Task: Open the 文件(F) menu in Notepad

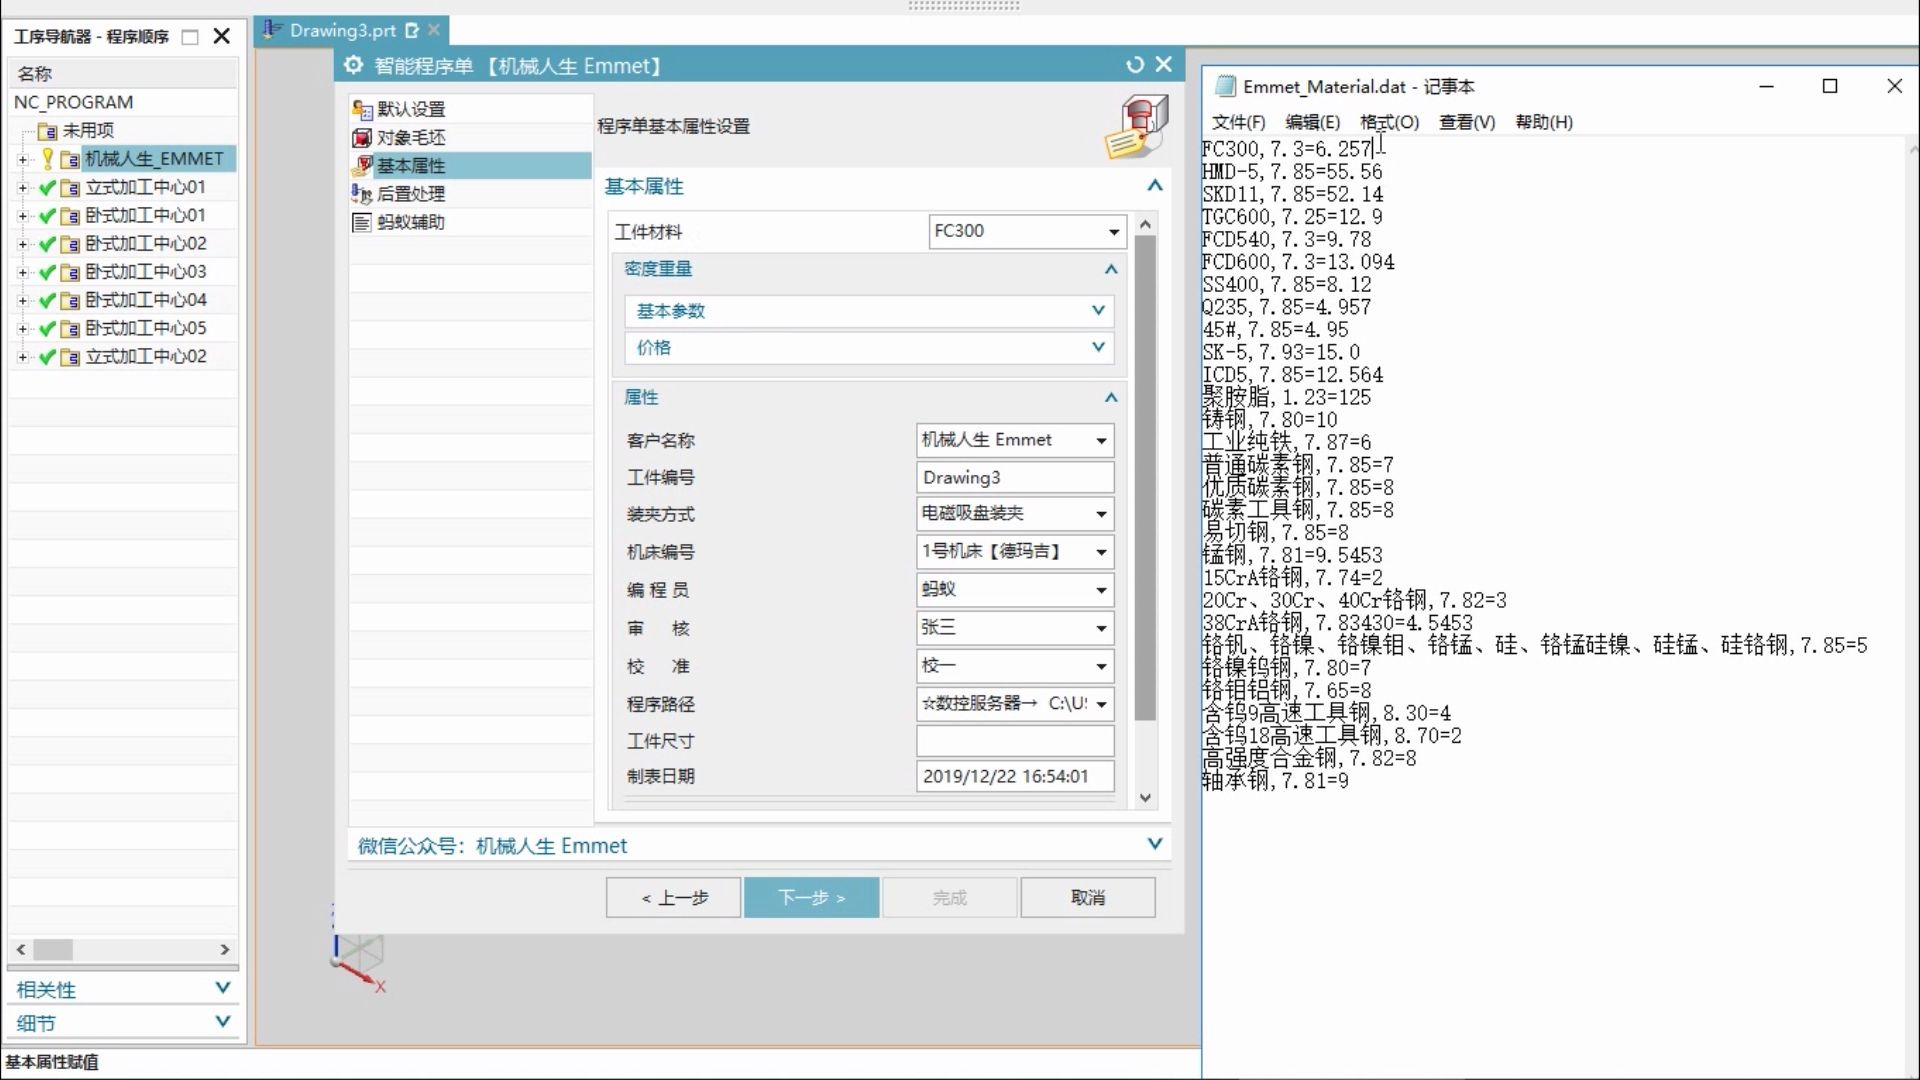Action: coord(1238,122)
